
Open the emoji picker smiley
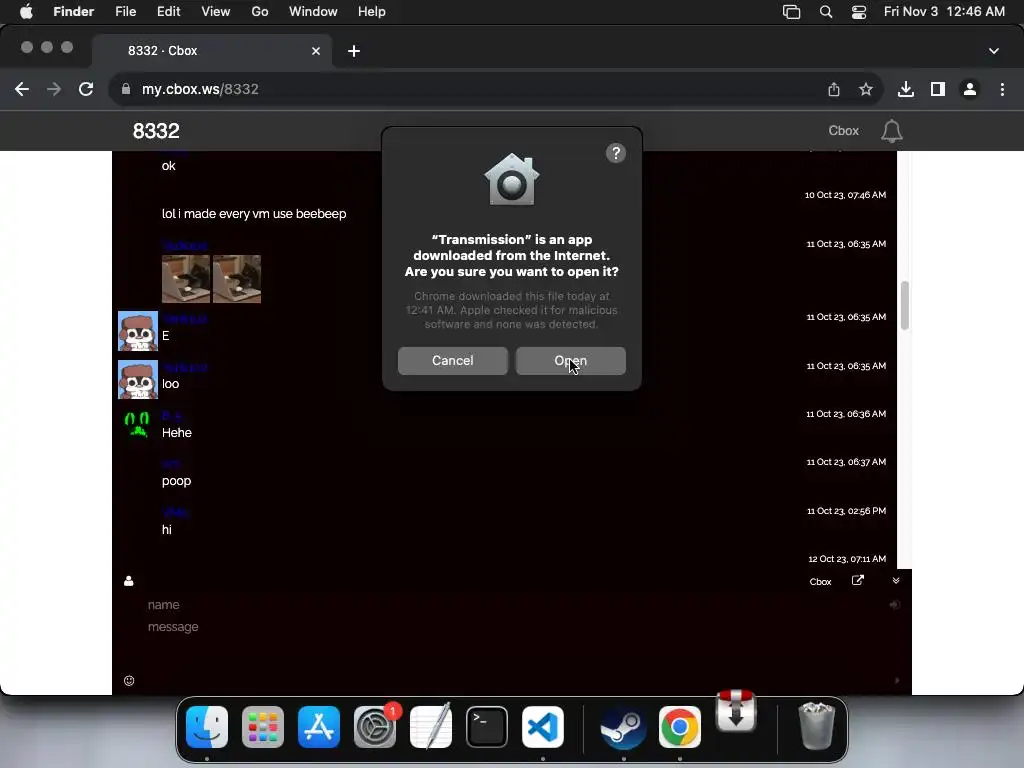point(129,681)
